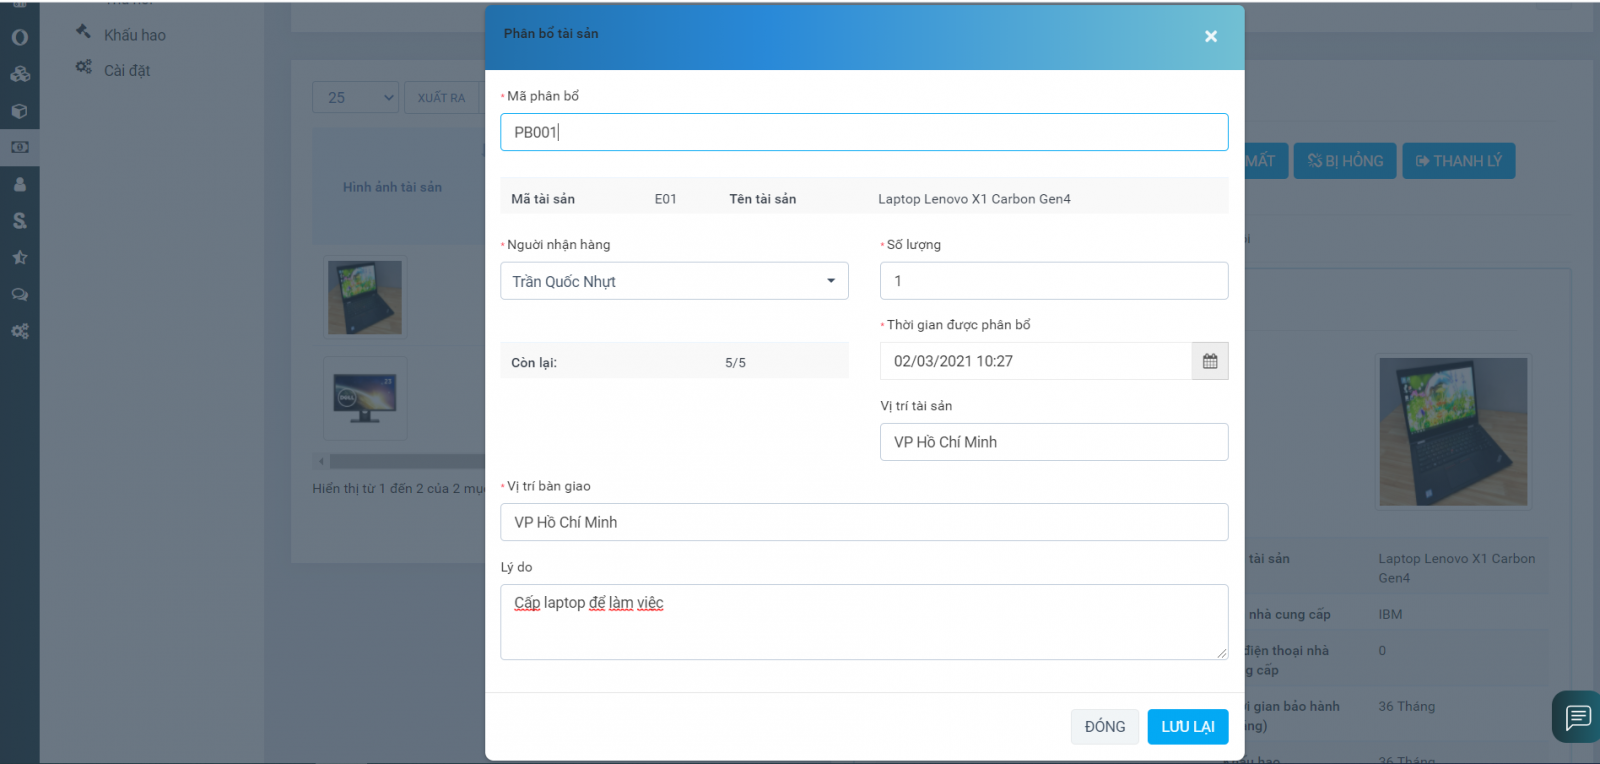This screenshot has height=764, width=1600.
Task: Open the Người nhận hàng dropdown
Action: pyautogui.click(x=674, y=281)
